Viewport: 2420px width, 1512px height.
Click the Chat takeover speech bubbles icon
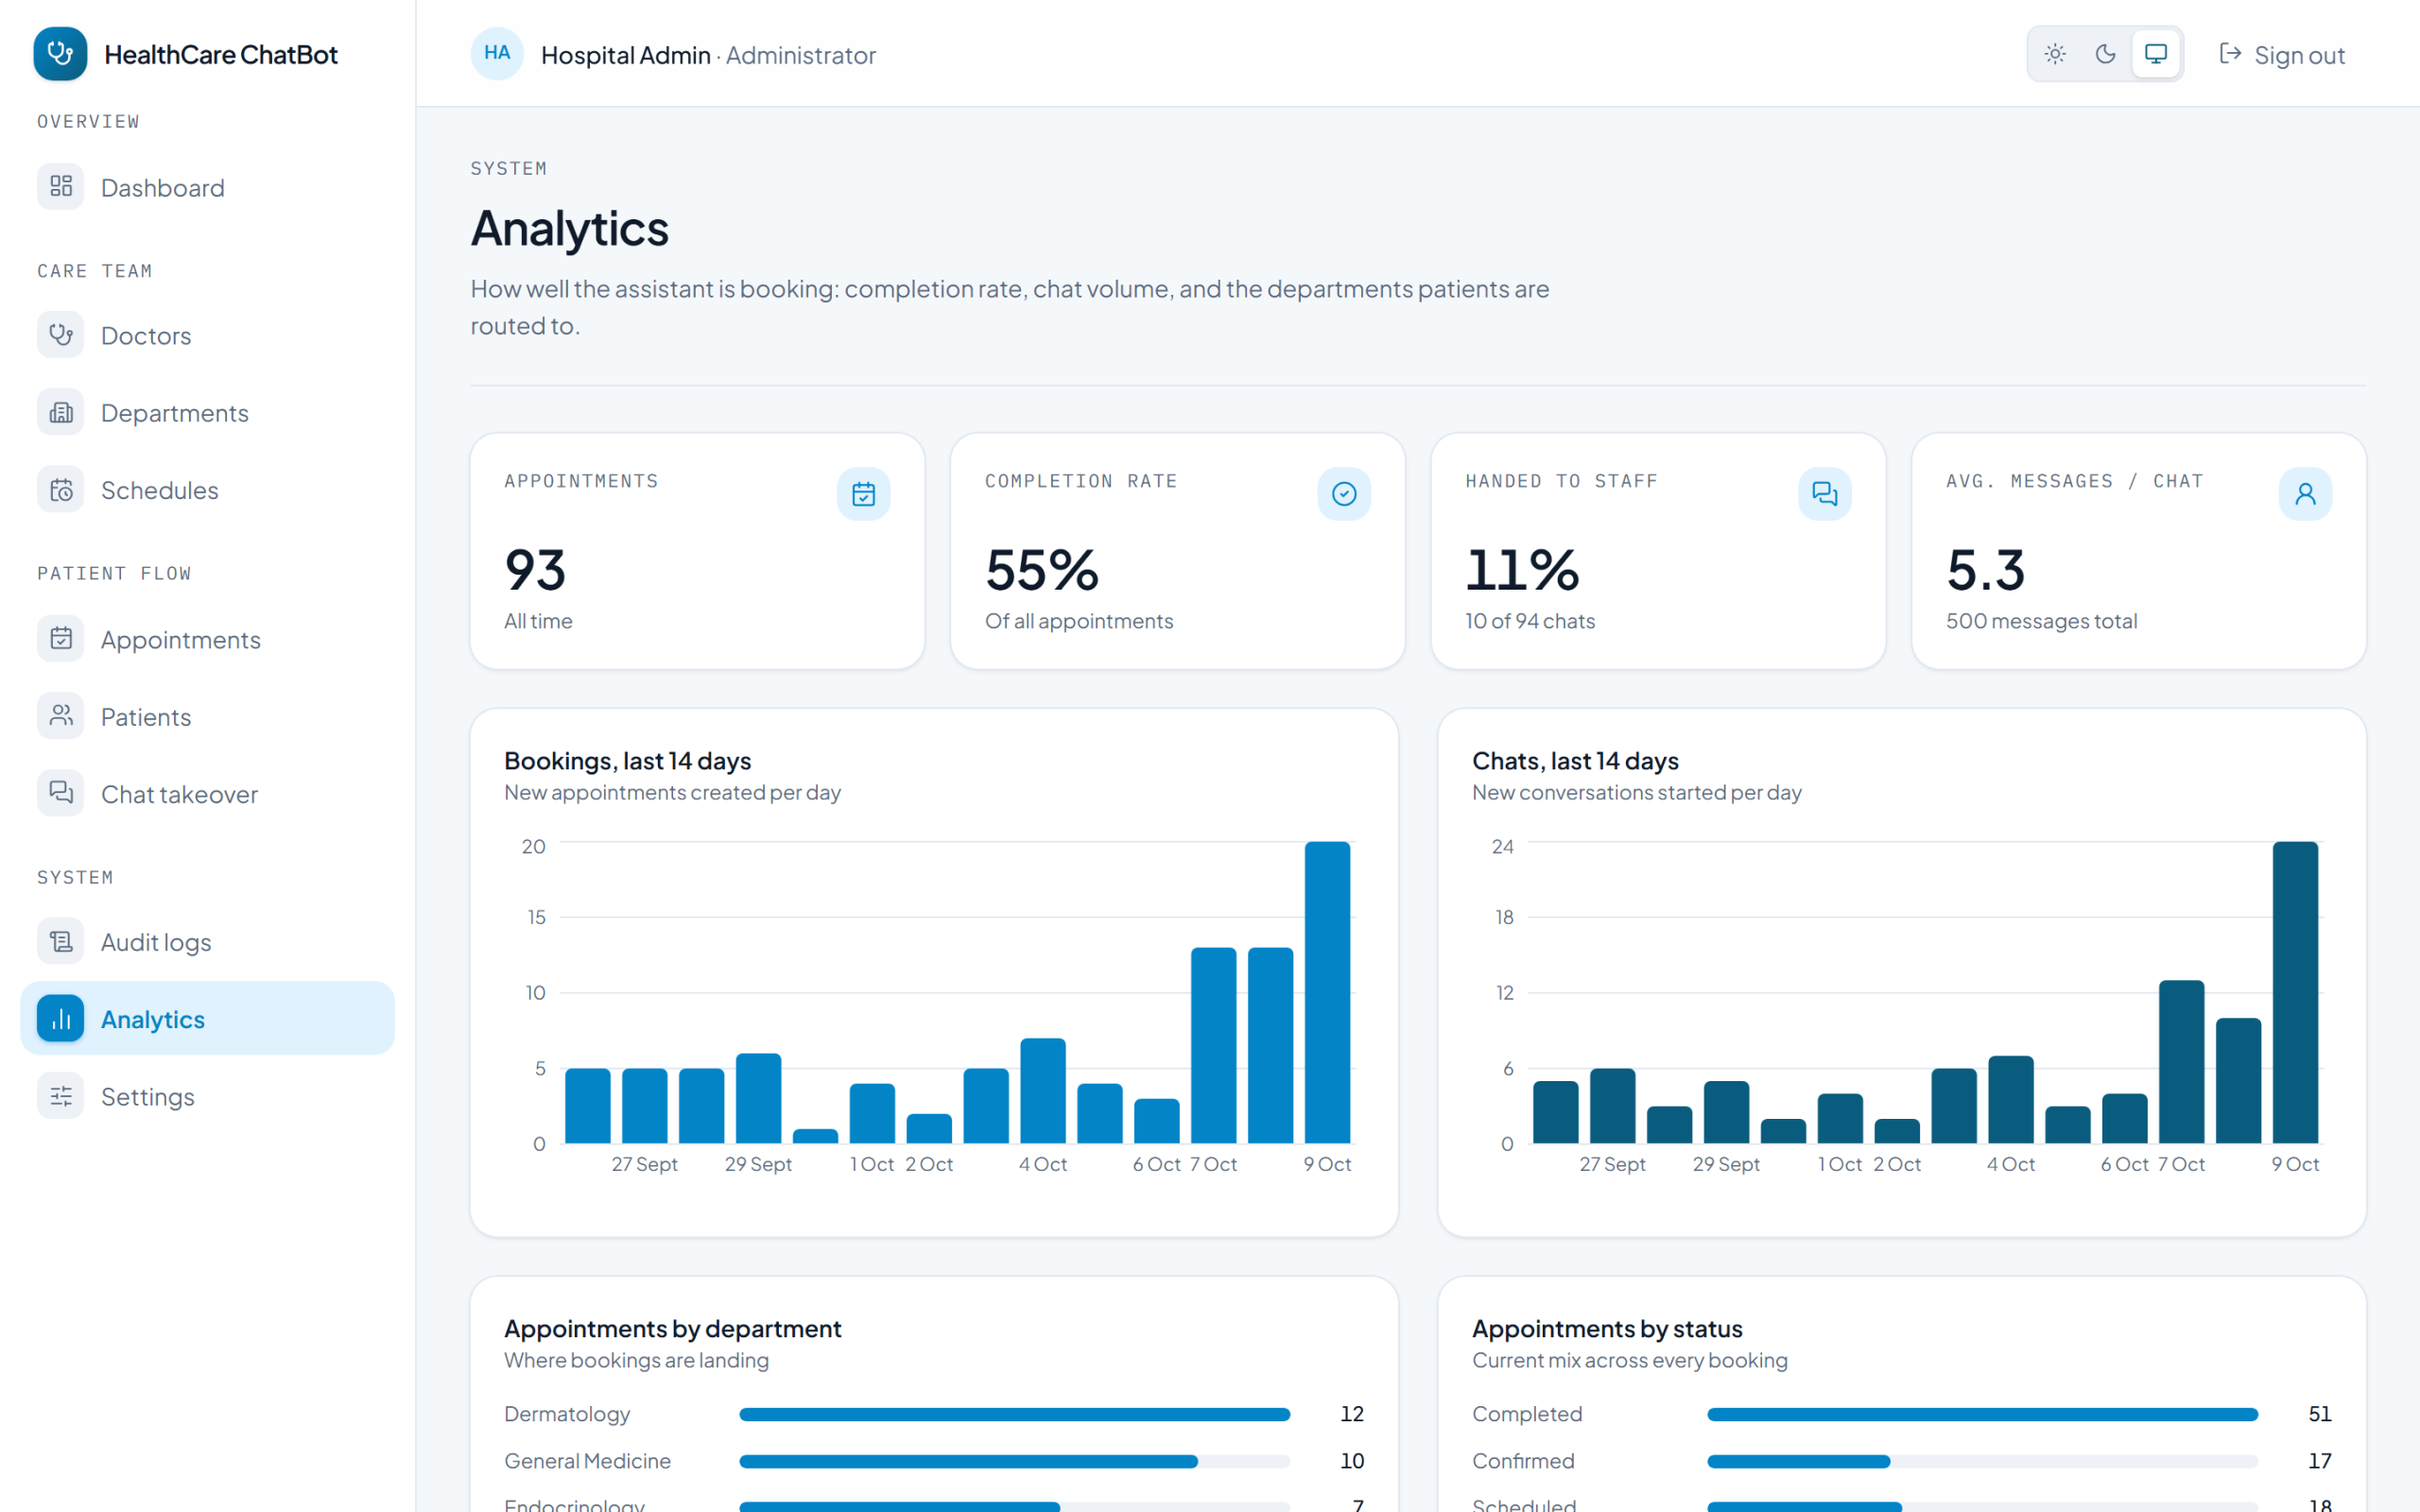point(61,793)
